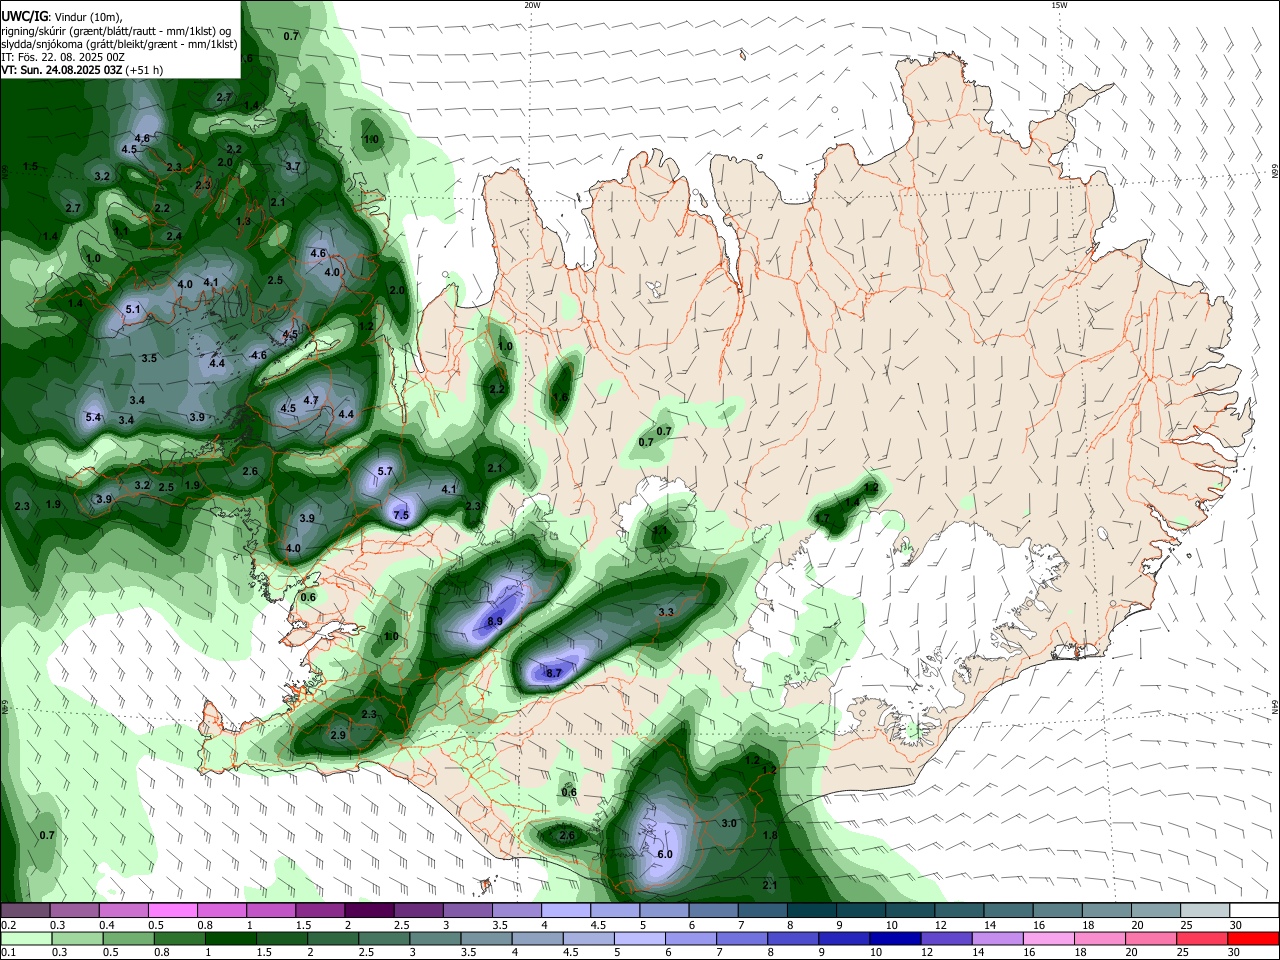Click the '7.5' precipitation value

[401, 515]
